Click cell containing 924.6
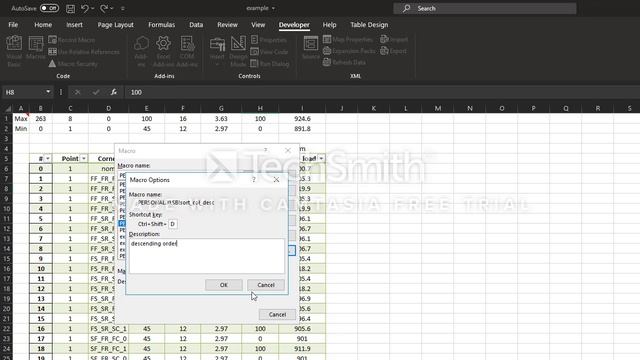640x360 pixels. [x=302, y=119]
